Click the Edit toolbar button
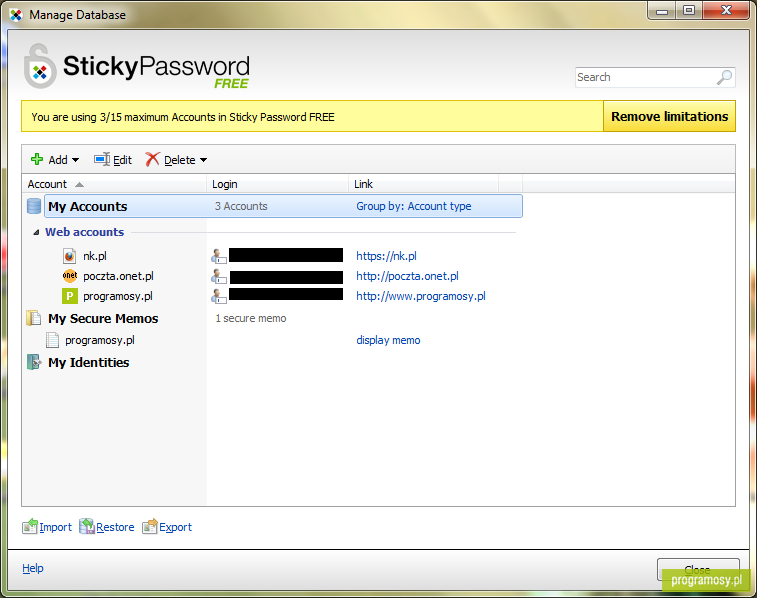This screenshot has width=757, height=598. [112, 160]
